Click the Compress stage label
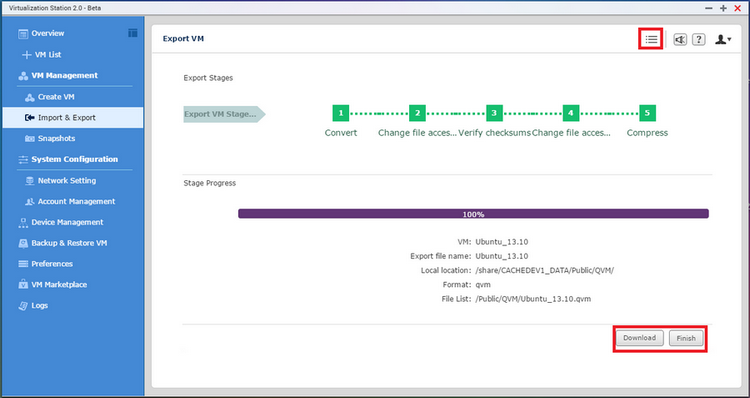Screen dimensions: 750x398 pos(647,133)
